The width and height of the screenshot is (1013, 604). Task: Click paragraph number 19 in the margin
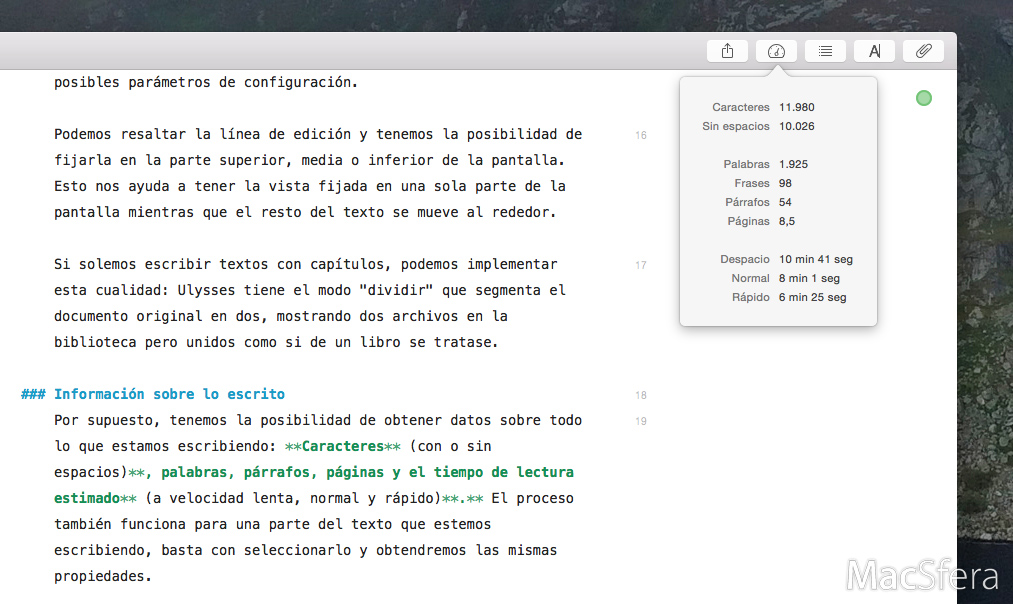coord(641,421)
